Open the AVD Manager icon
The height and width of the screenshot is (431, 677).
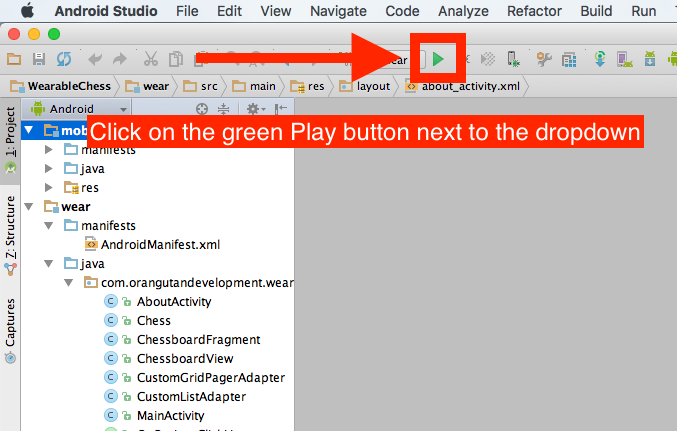[x=625, y=59]
